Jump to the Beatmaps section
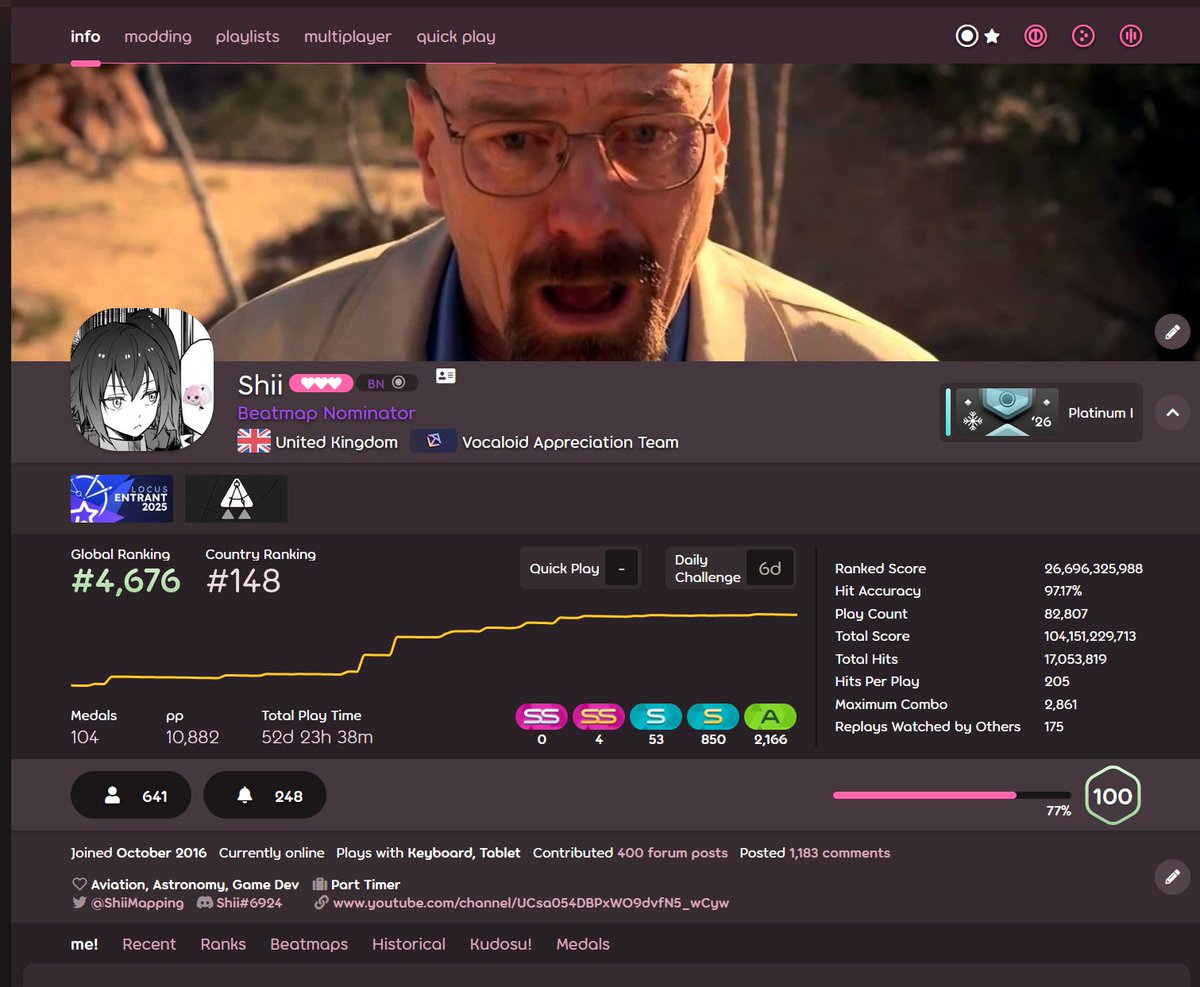1200x987 pixels. (309, 944)
